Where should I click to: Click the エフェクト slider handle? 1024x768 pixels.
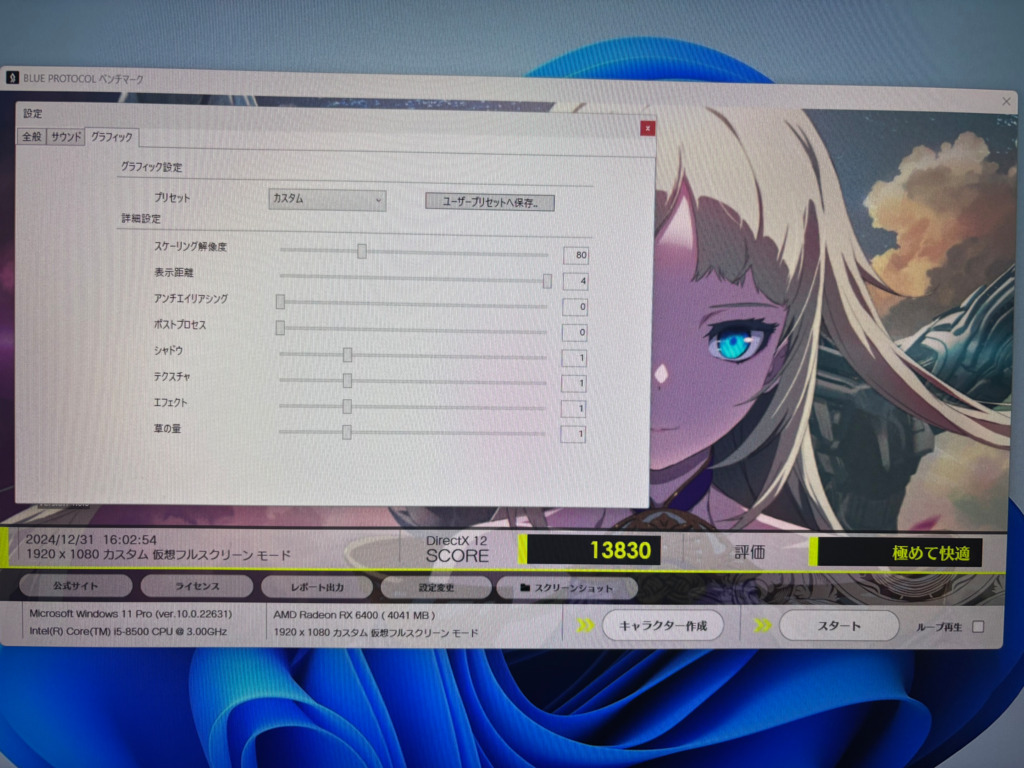click(x=347, y=406)
